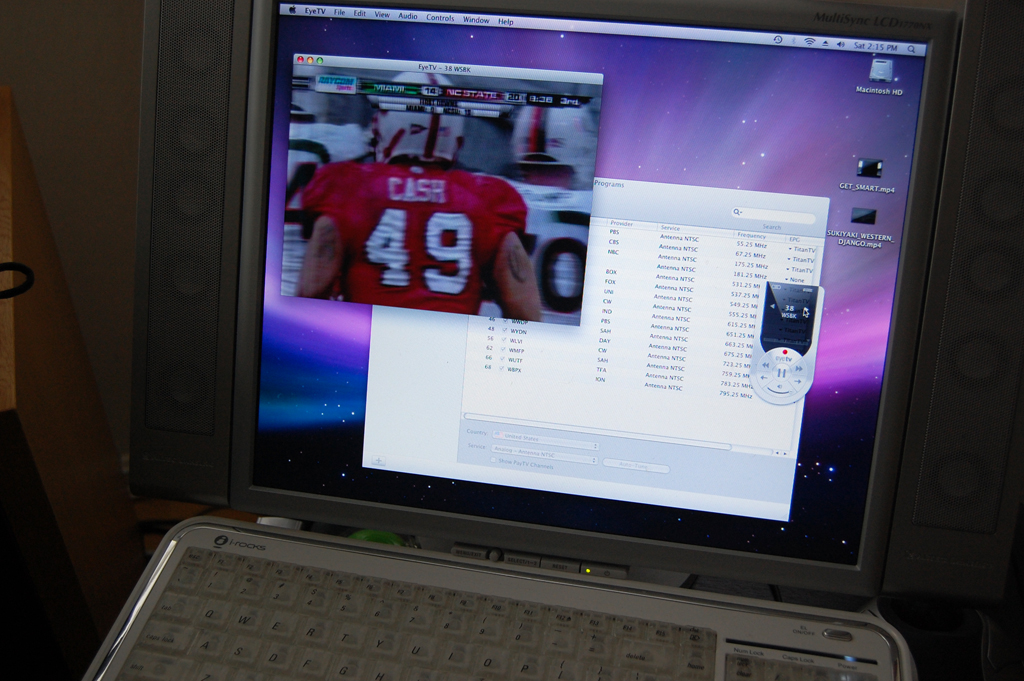Open EPG dropdown for the 175.25 MHz row
The height and width of the screenshot is (681, 1024).
[x=800, y=270]
